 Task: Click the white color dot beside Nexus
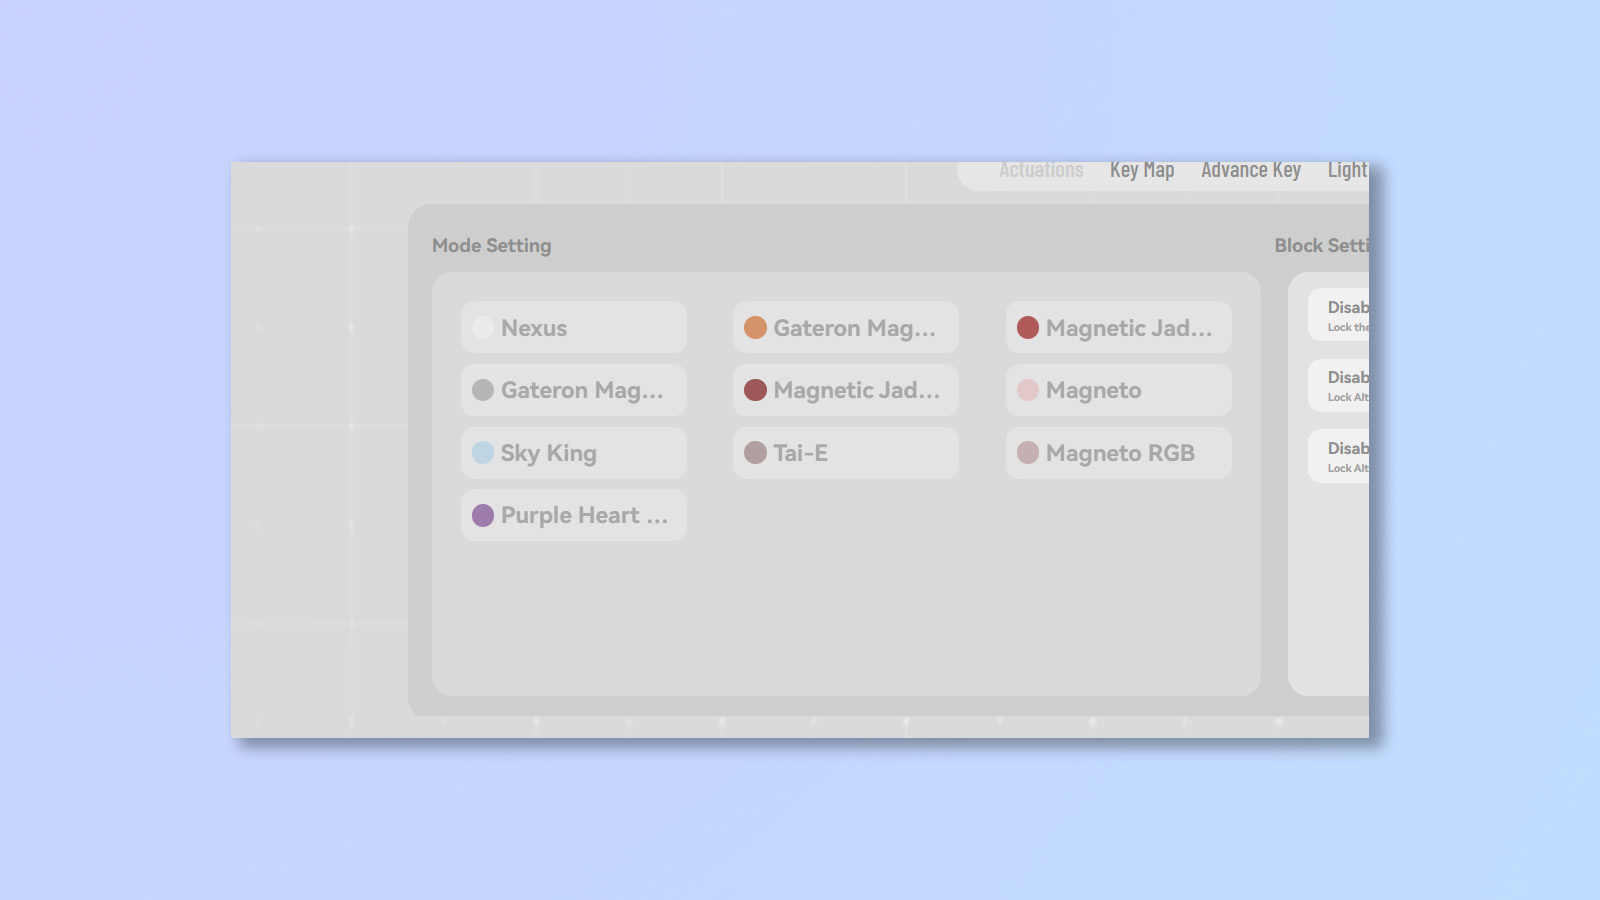[482, 327]
